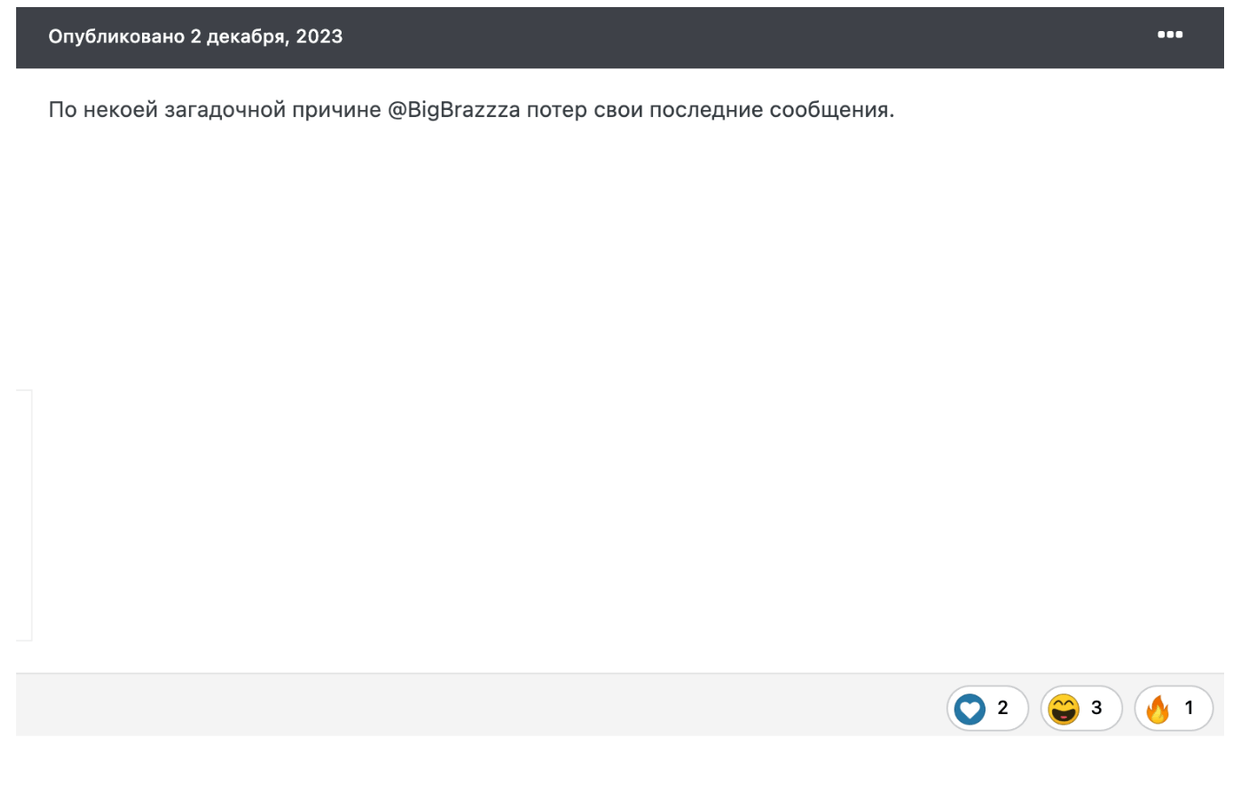
Task: Open the @BigBrazzza mention link
Action: tap(454, 110)
